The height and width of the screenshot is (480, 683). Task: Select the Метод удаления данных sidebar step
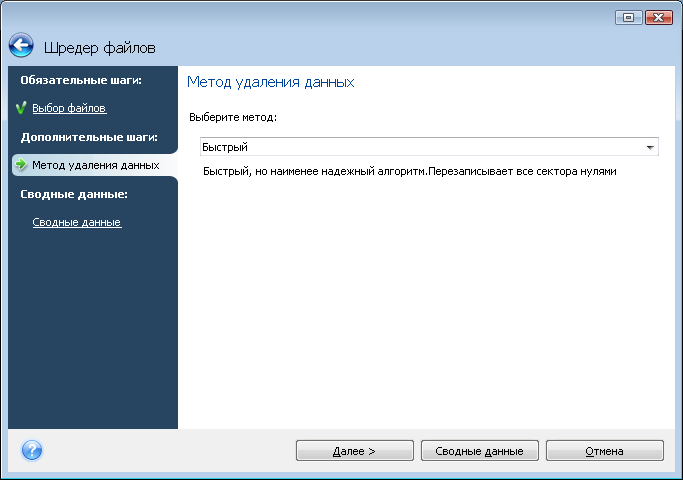(x=95, y=165)
